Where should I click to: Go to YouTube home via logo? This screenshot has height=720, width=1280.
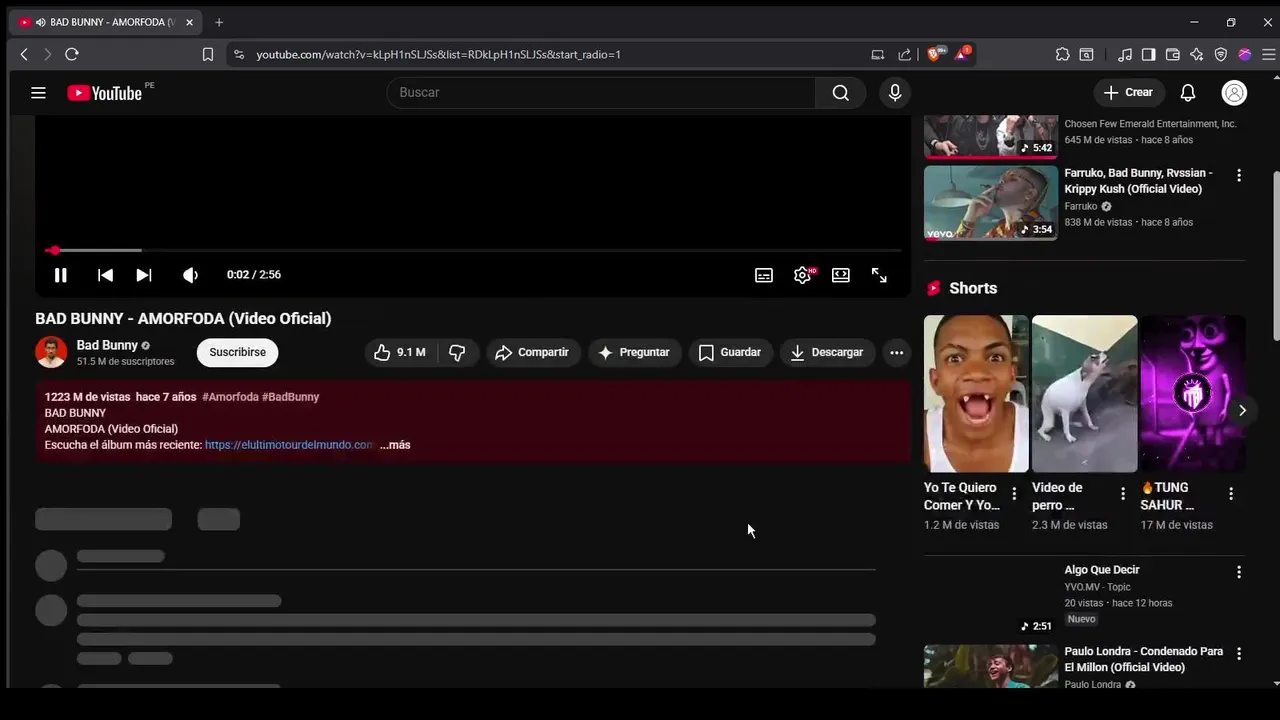[x=105, y=93]
